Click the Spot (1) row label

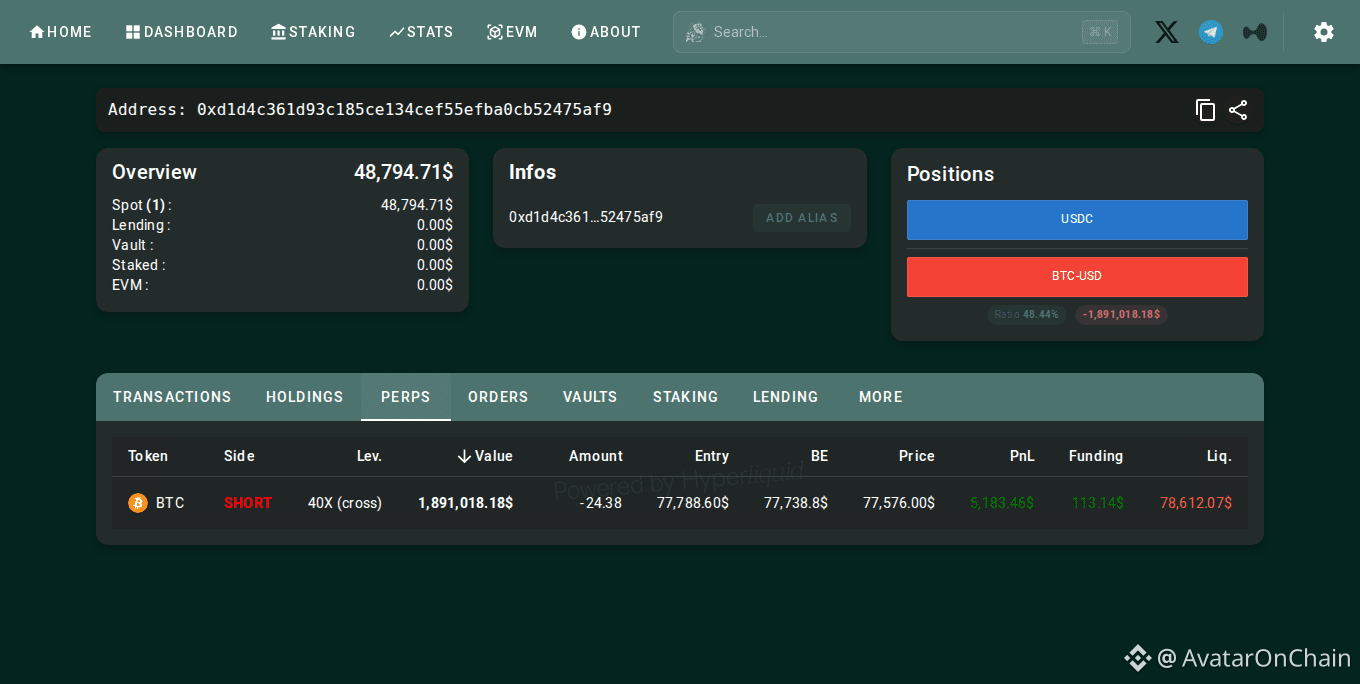tap(142, 205)
